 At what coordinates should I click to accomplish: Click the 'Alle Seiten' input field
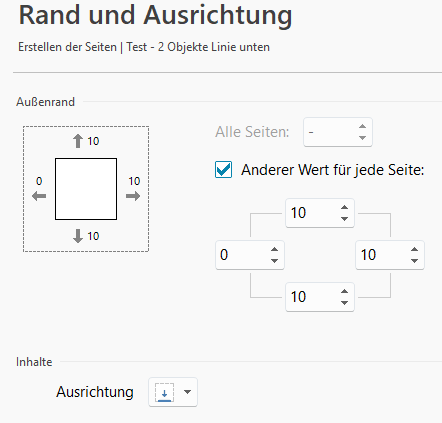tap(330, 132)
